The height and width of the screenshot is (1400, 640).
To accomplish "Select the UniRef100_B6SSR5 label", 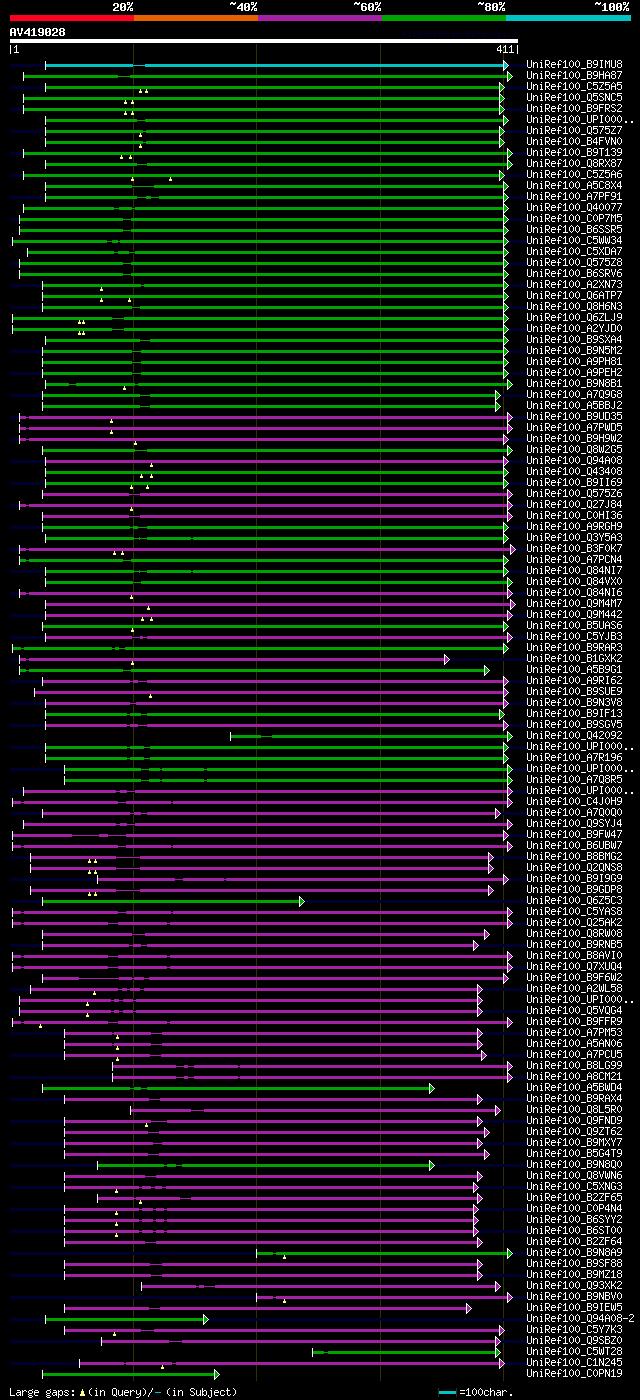I will click(574, 229).
